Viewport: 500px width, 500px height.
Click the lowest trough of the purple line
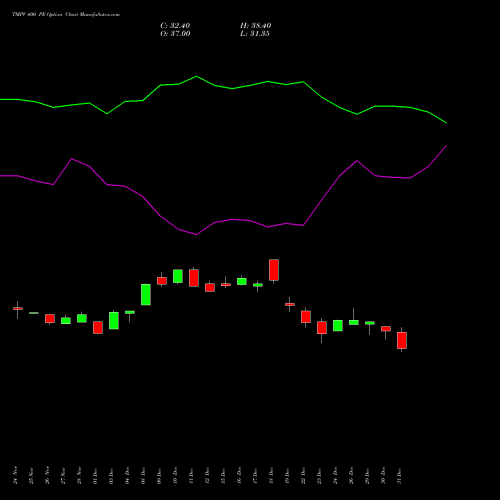coord(196,234)
